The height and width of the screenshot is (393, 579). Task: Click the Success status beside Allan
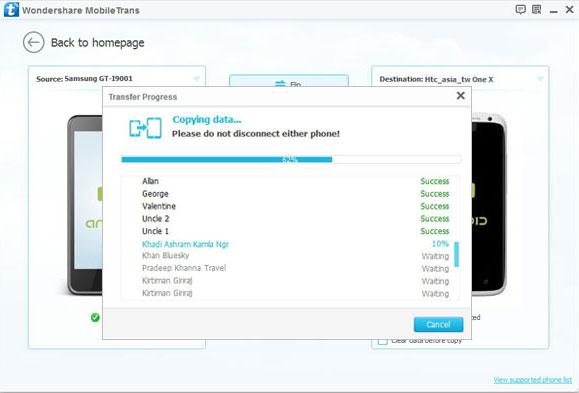[435, 181]
